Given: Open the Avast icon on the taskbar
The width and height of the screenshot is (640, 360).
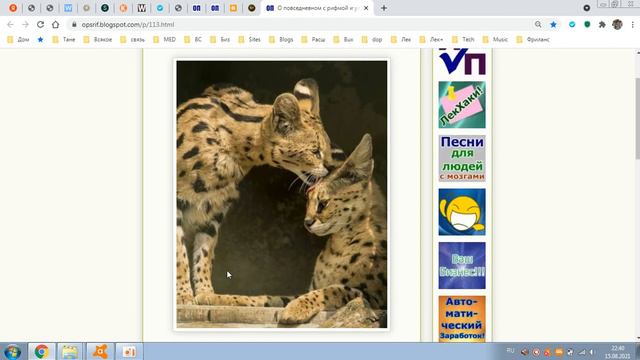Looking at the screenshot, I should pos(100,351).
